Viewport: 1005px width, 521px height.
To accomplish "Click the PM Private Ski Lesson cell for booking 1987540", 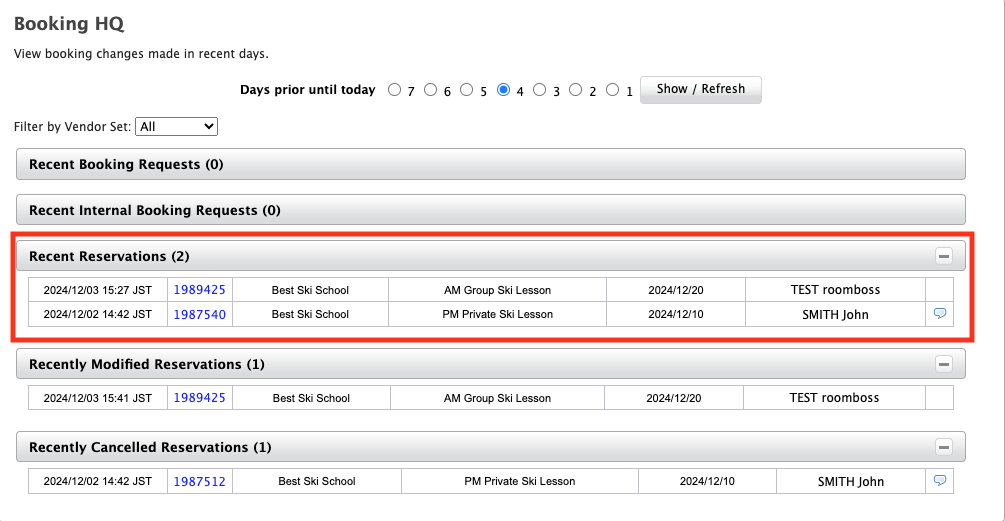I will 497,314.
